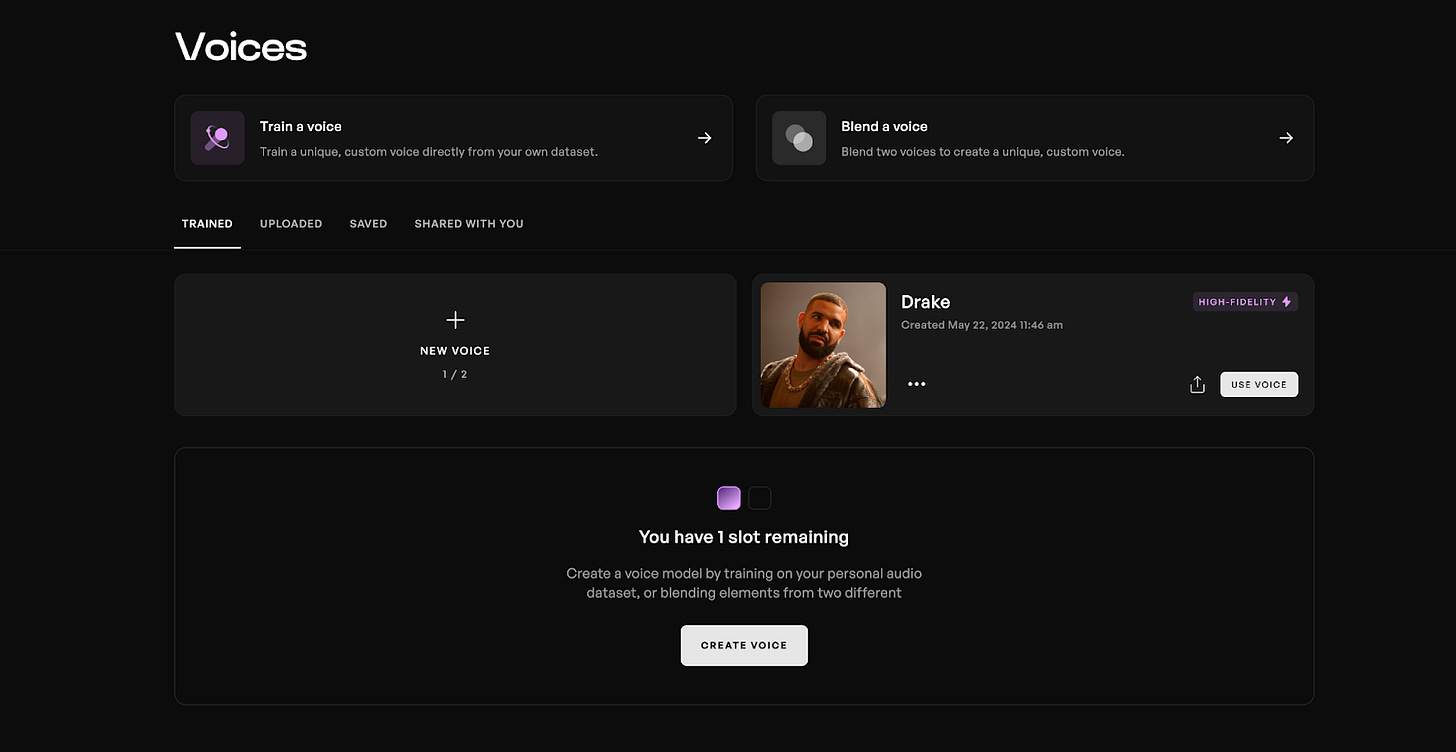Click the share icon on Drake voice
Screen dimensions: 1456x752
pyautogui.click(x=1197, y=385)
